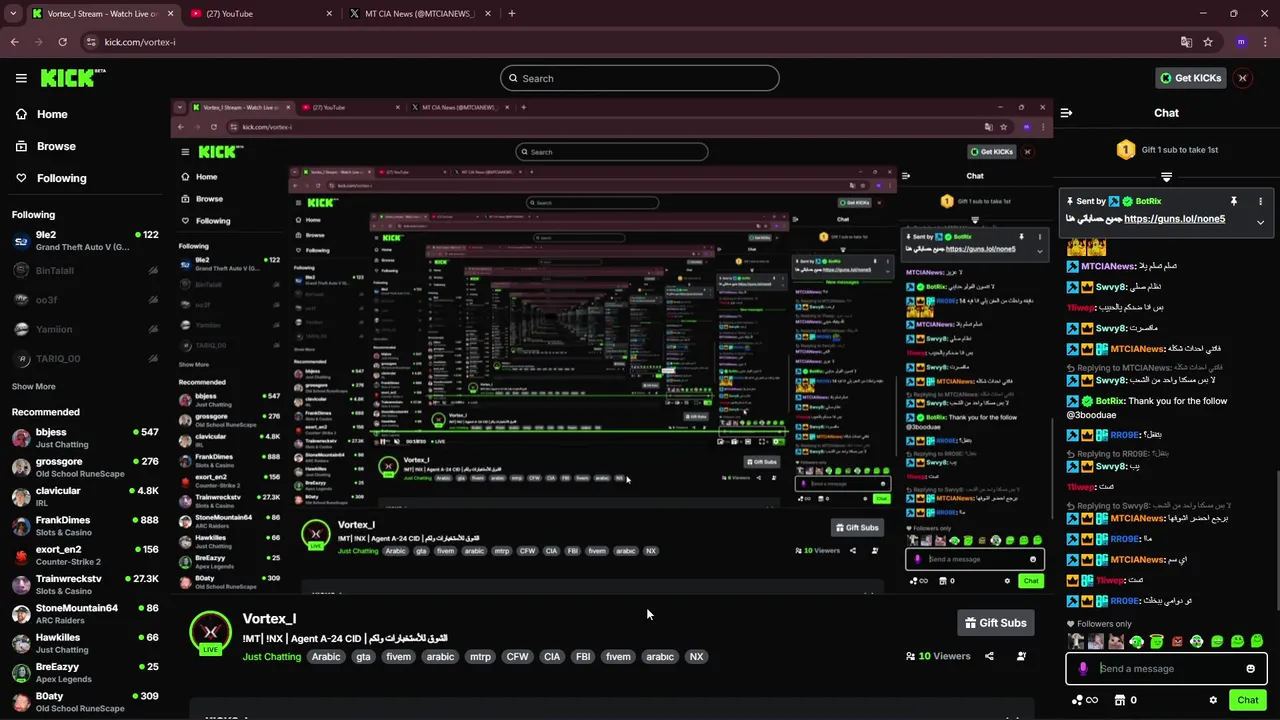
Task: Expand followed list with Show More
Action: click(34, 386)
